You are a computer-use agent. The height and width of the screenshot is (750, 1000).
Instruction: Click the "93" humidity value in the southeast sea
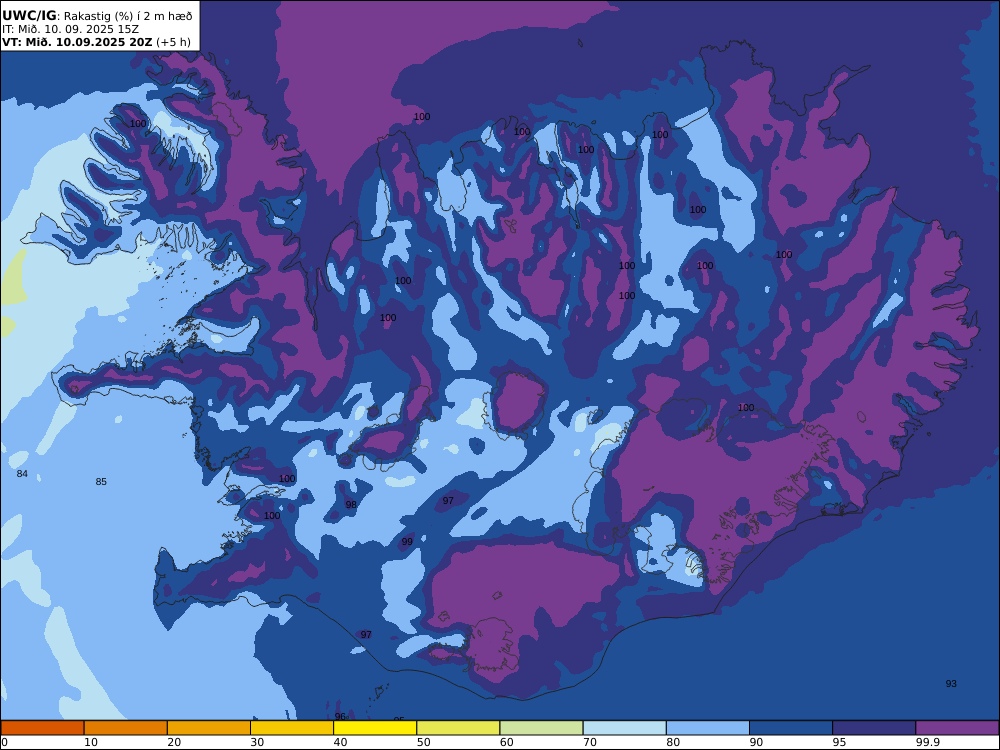(951, 684)
